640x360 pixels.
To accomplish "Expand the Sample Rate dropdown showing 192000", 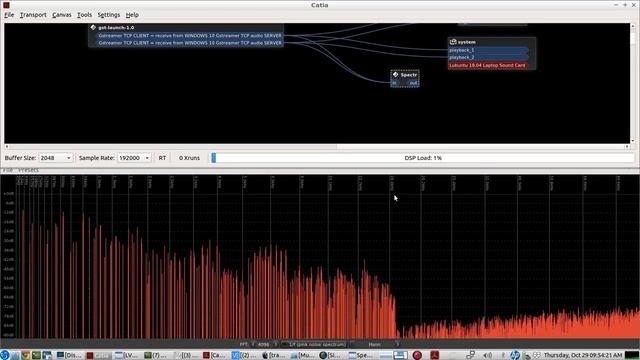I will point(134,158).
